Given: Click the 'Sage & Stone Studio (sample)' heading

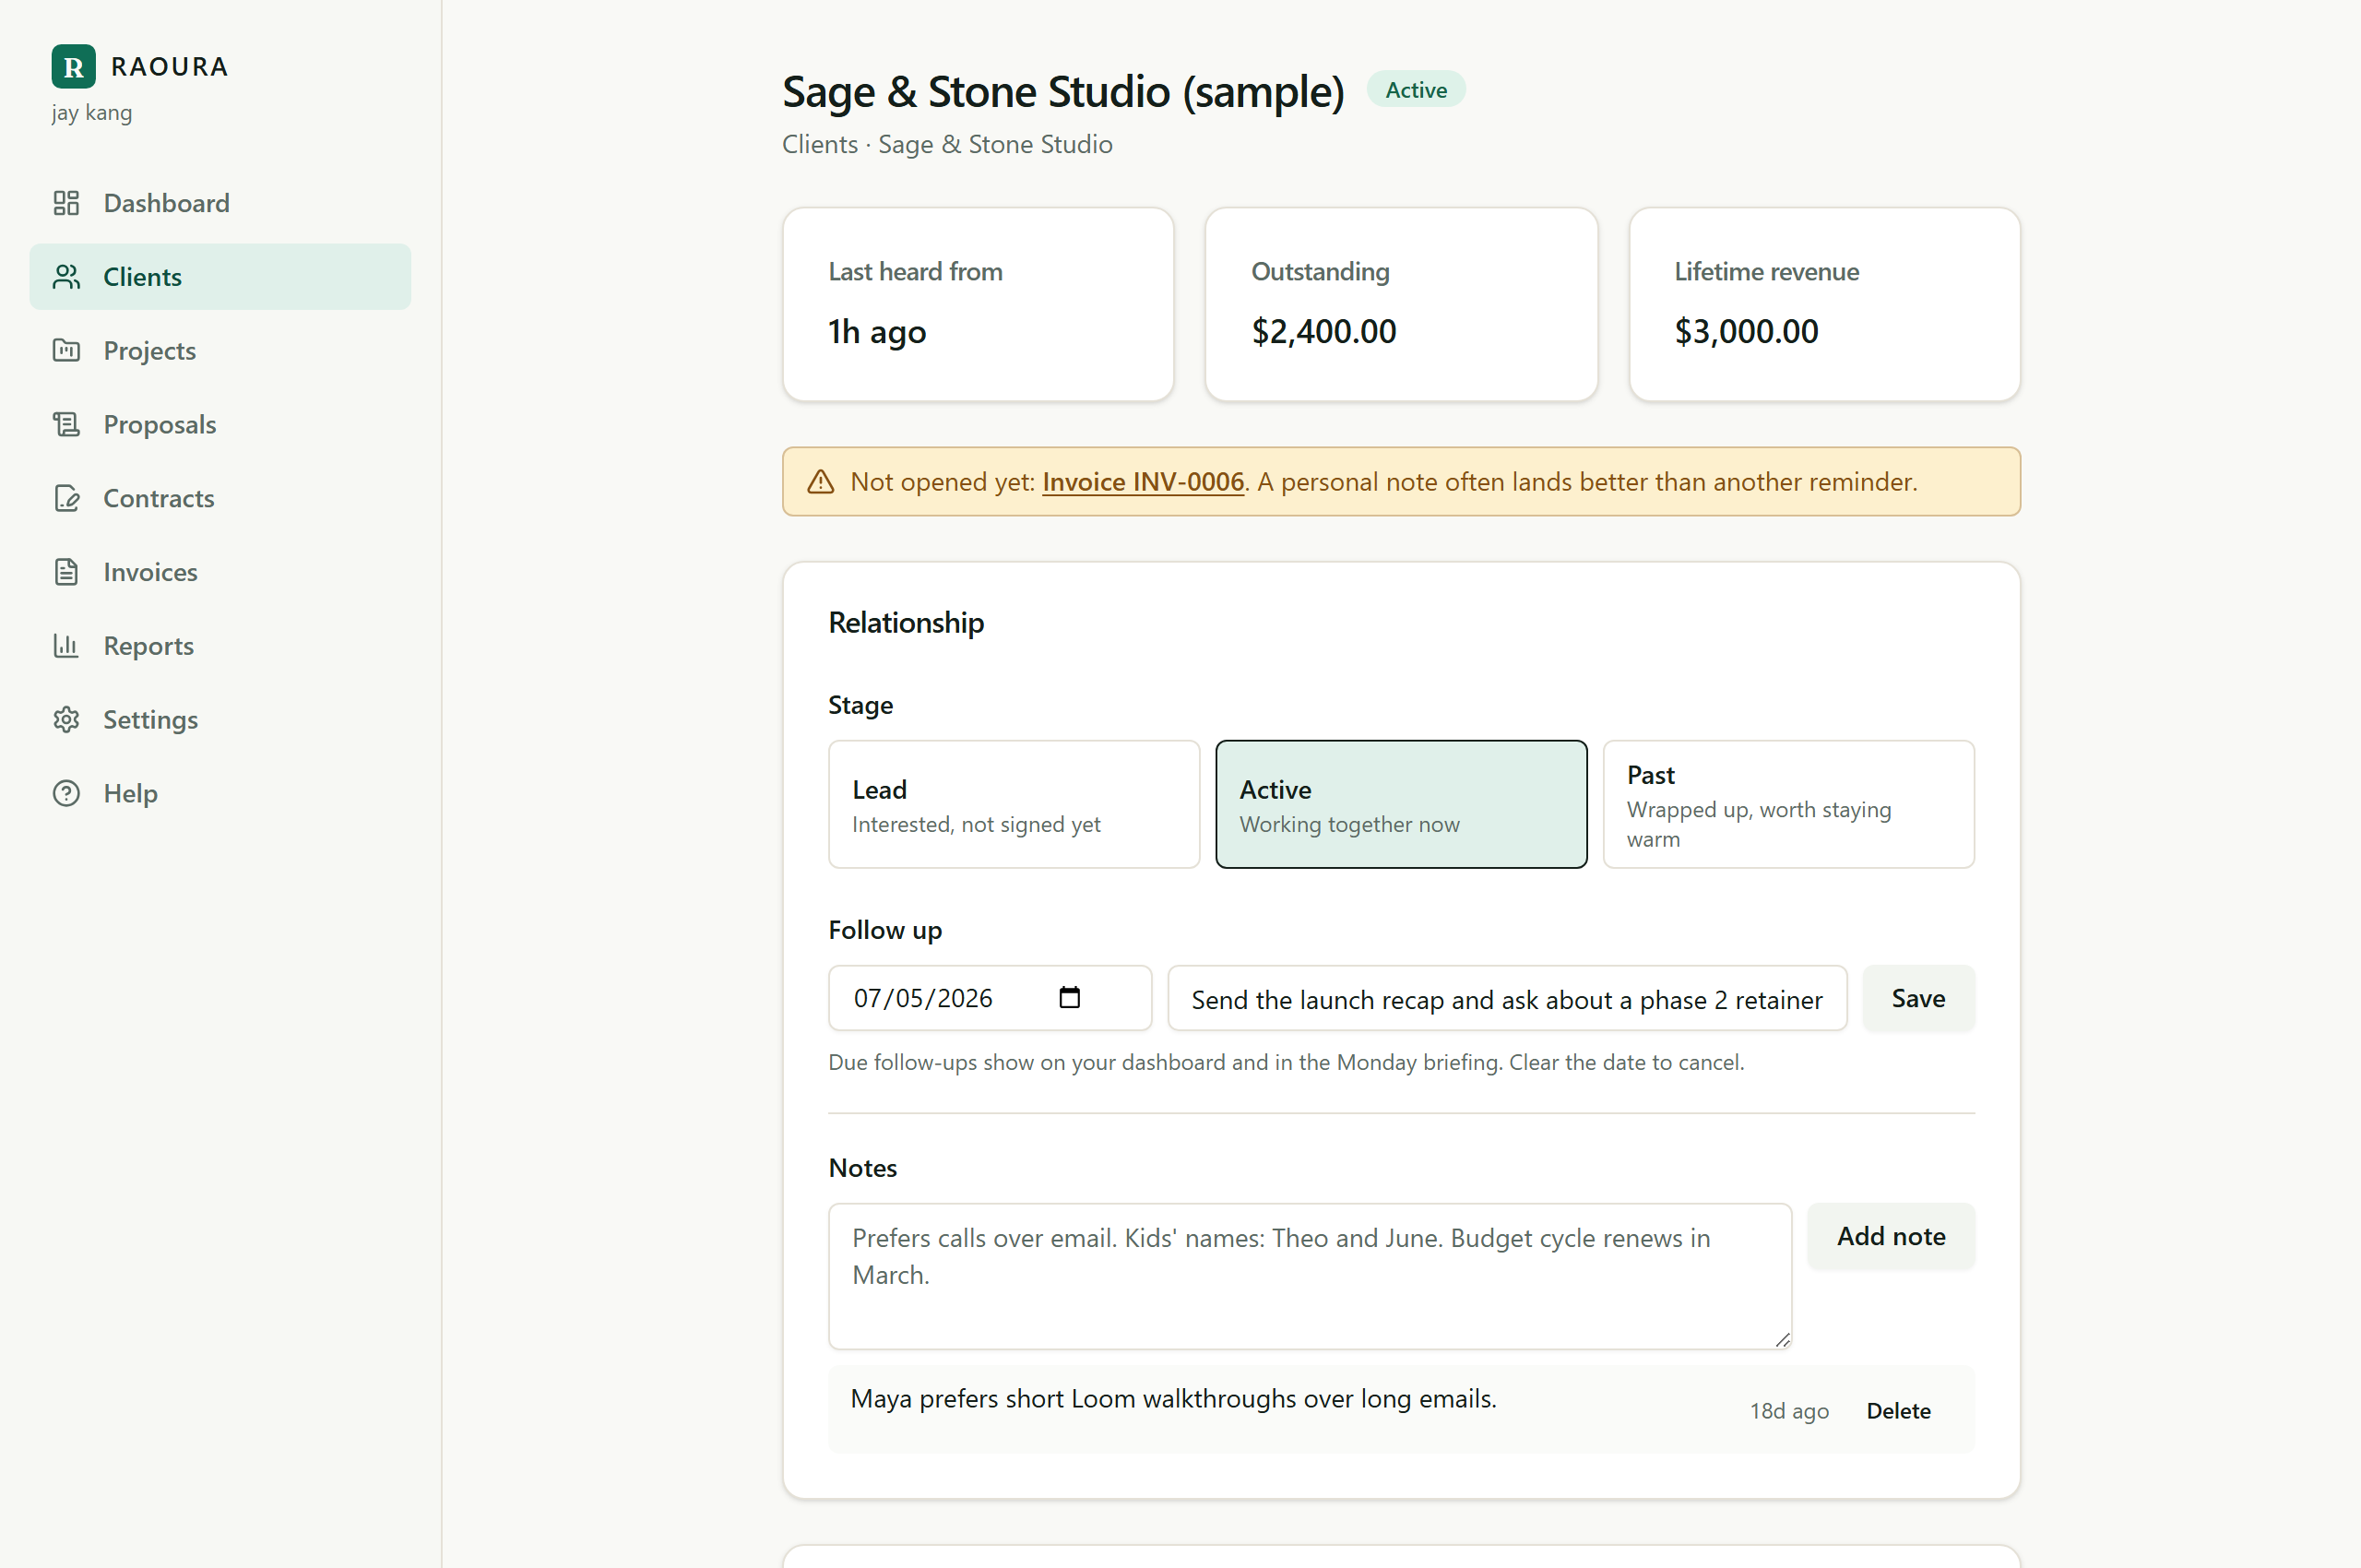Looking at the screenshot, I should (1063, 92).
